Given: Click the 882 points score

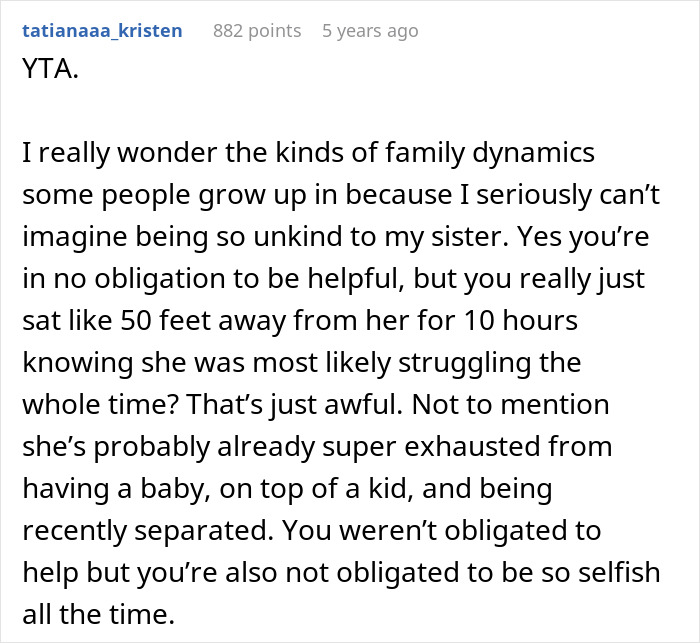Looking at the screenshot, I should pos(257,31).
